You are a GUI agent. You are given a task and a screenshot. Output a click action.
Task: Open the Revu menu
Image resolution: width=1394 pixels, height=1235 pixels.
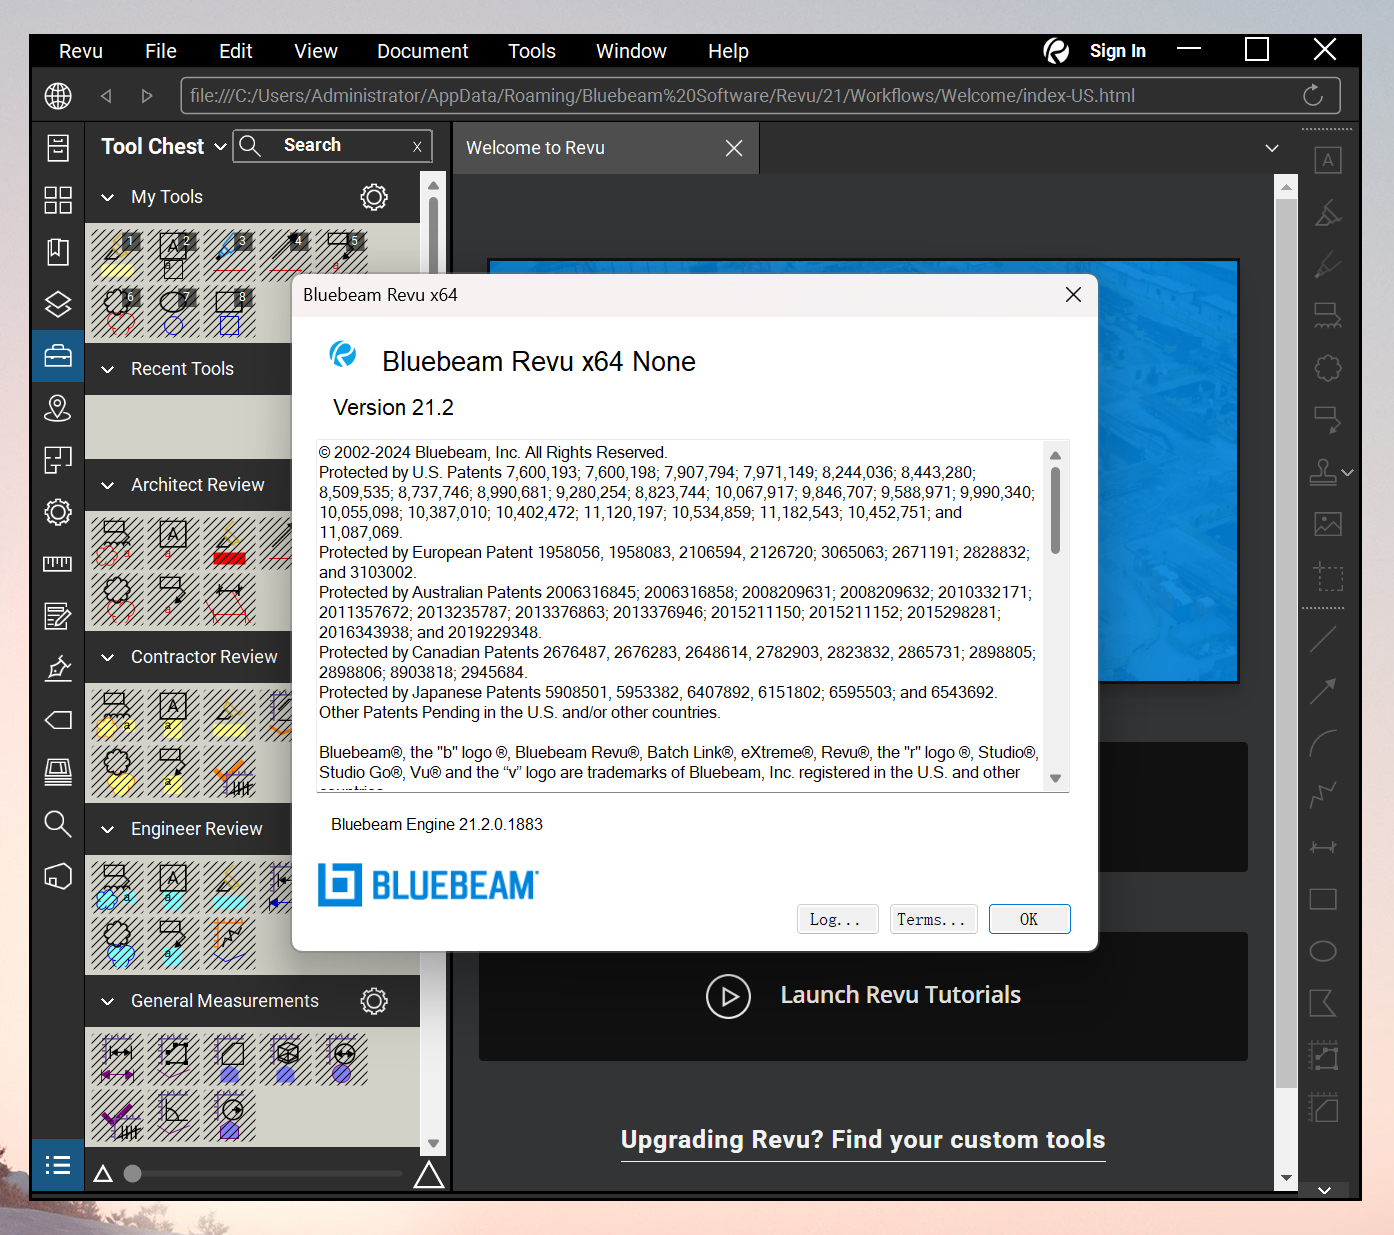coord(81,51)
